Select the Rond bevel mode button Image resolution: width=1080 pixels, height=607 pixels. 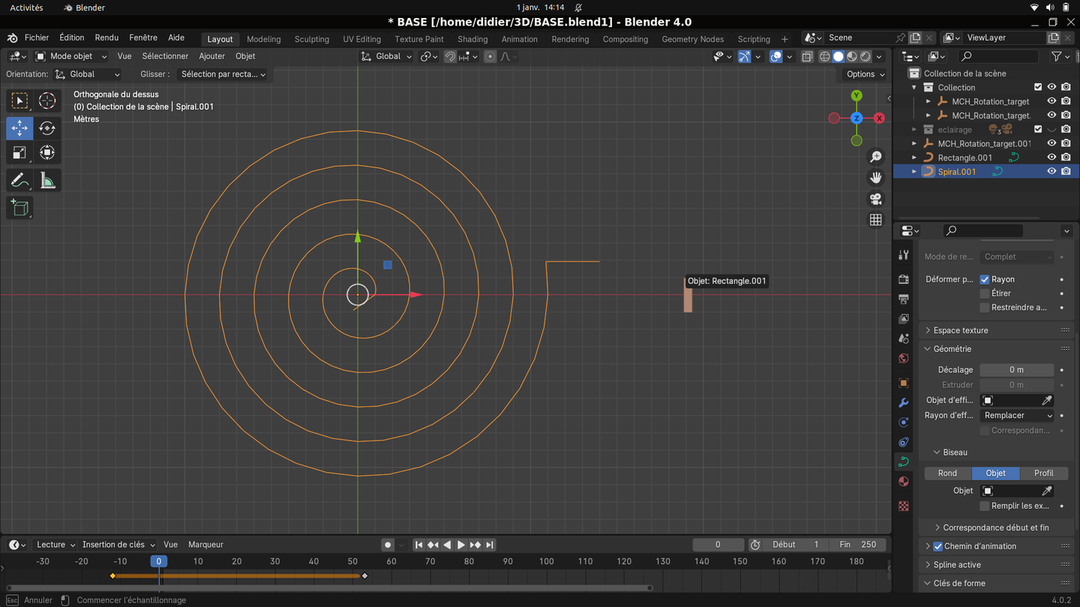(947, 473)
